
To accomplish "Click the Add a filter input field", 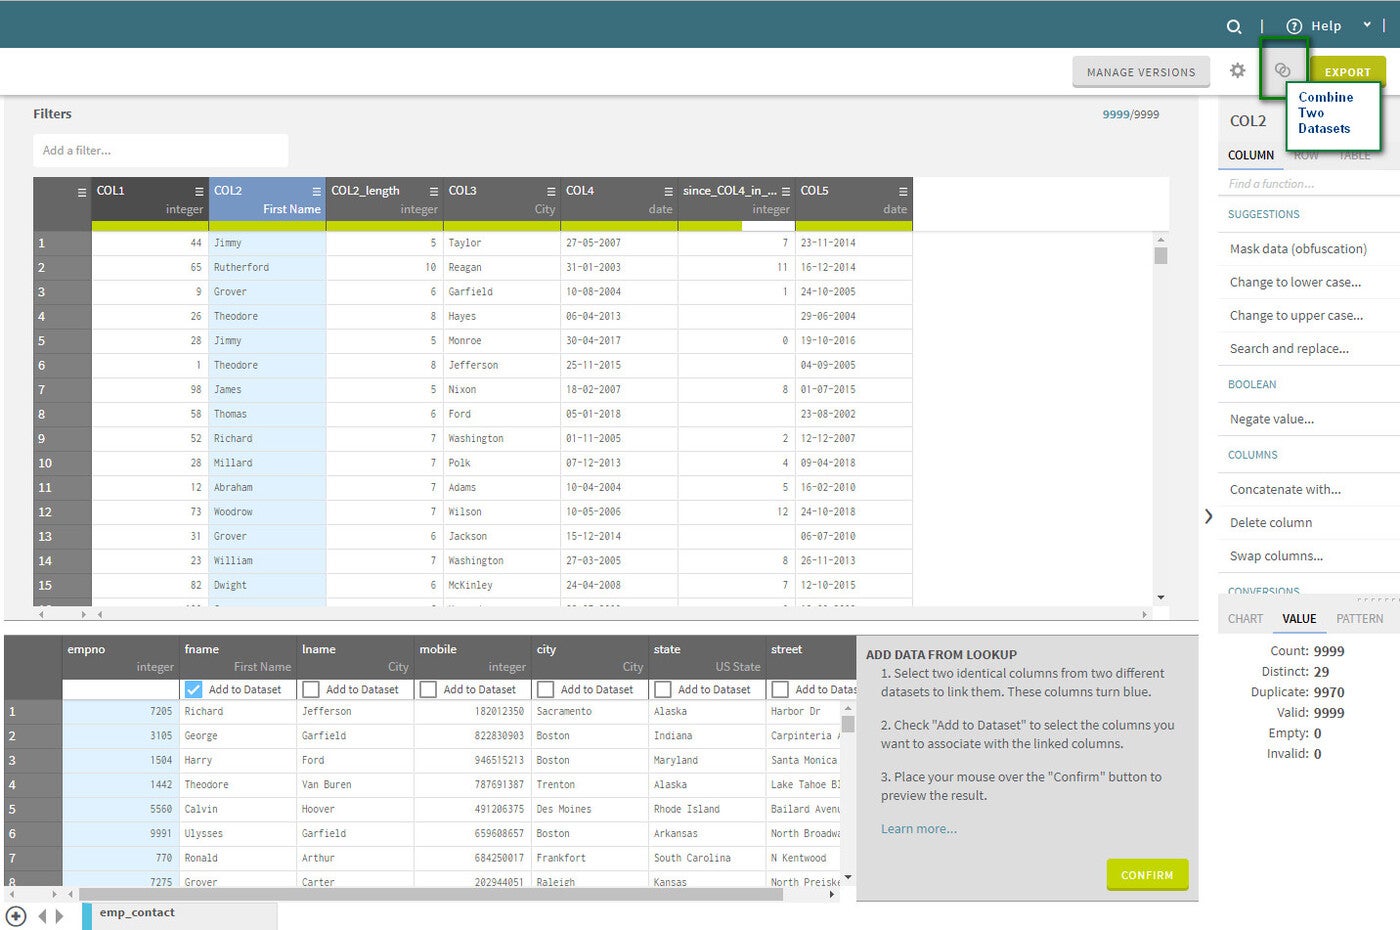I will point(161,151).
